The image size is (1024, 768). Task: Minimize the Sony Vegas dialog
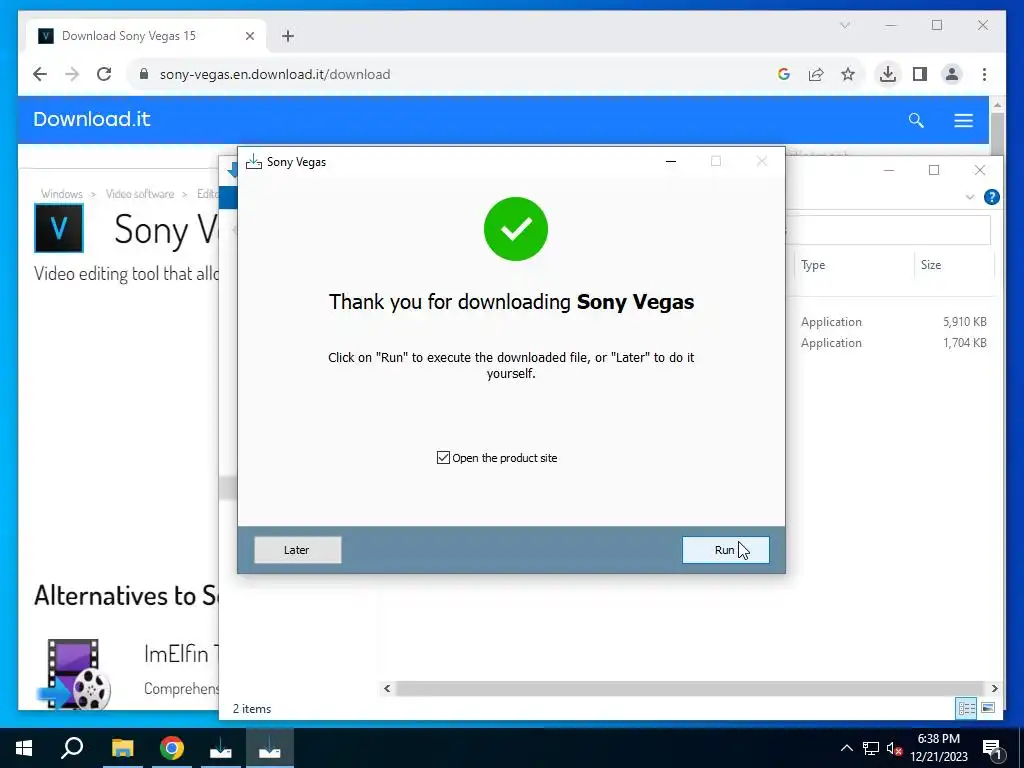pyautogui.click(x=671, y=161)
